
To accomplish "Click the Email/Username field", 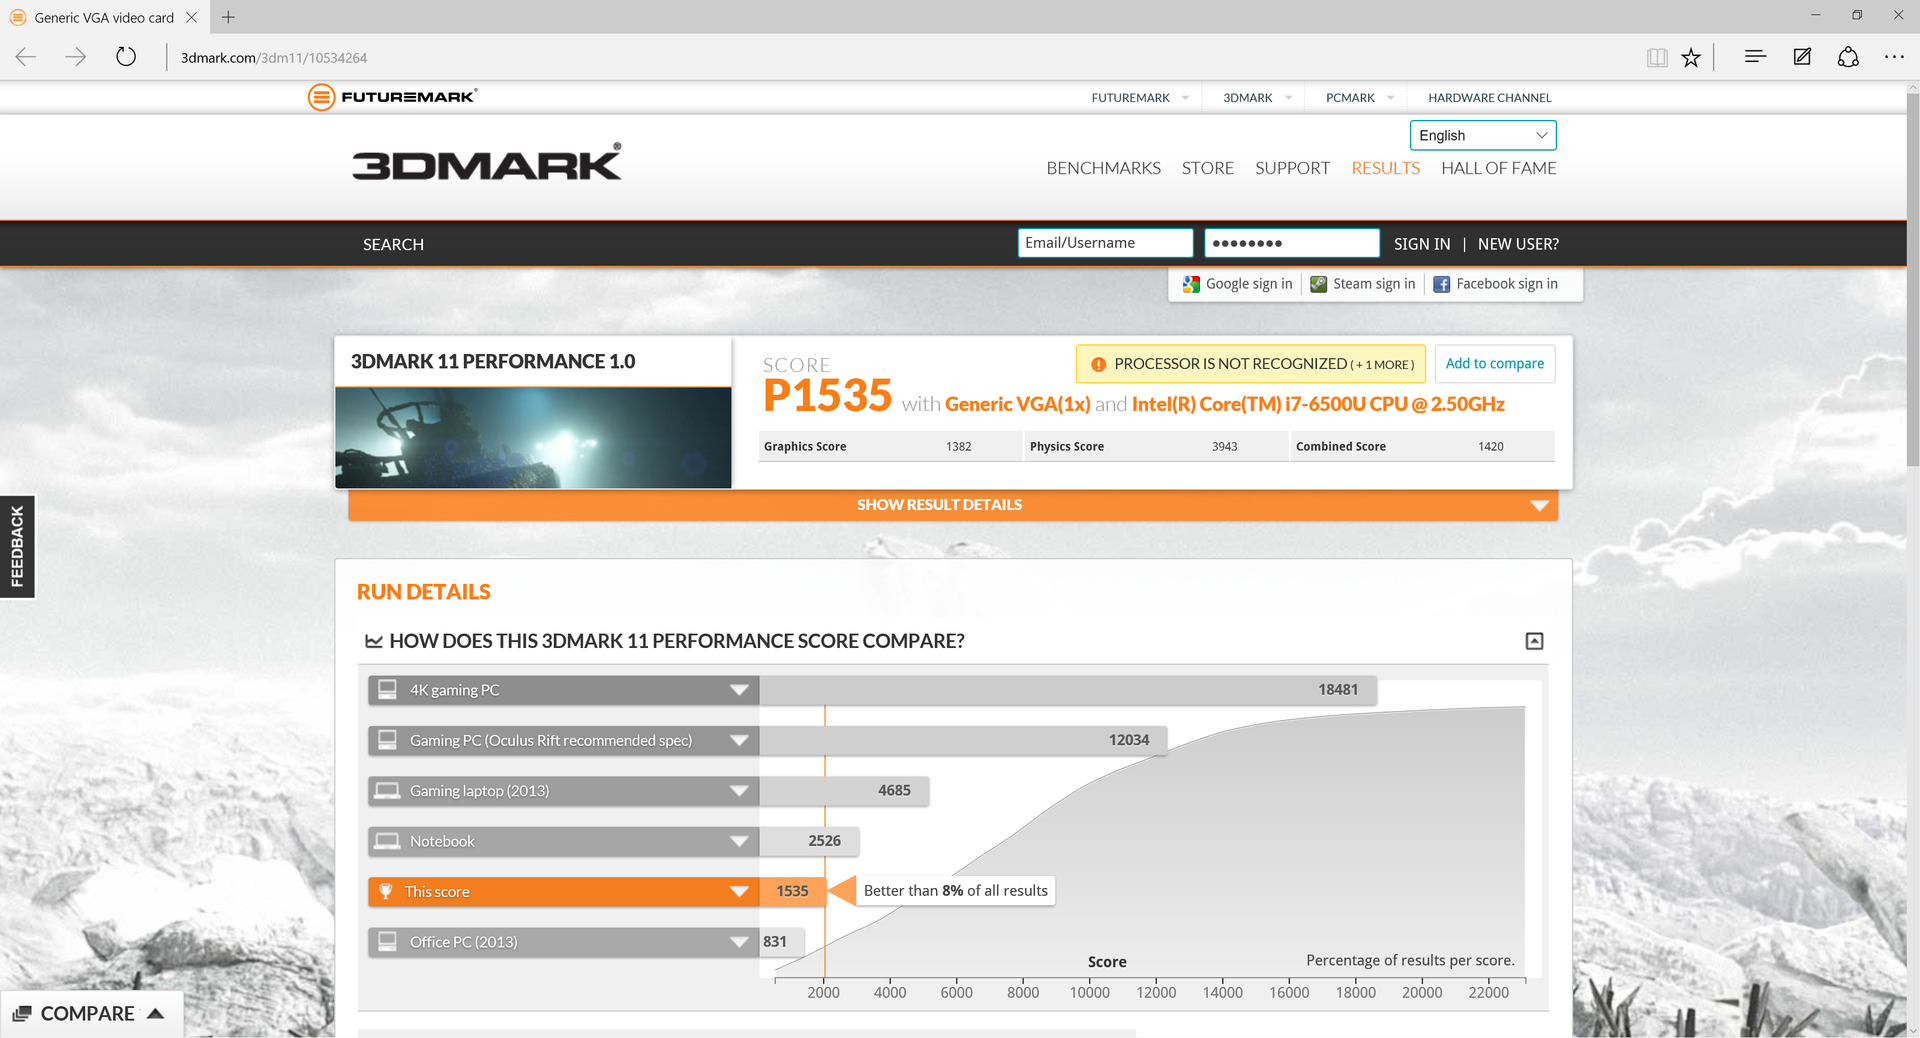I will (x=1105, y=243).
